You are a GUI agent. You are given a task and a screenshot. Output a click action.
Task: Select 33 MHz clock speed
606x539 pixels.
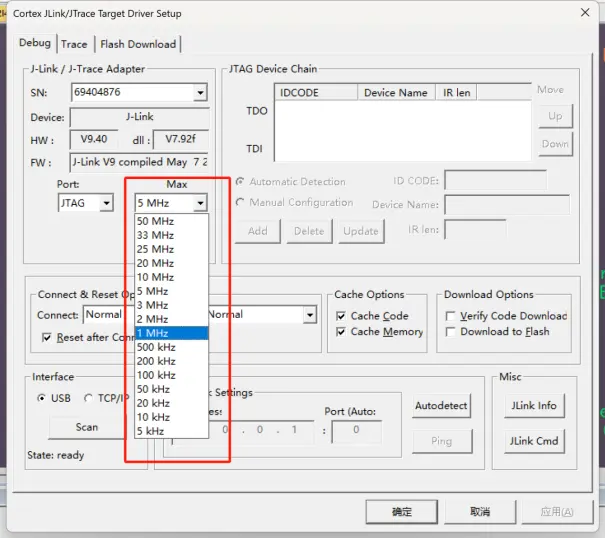[171, 235]
